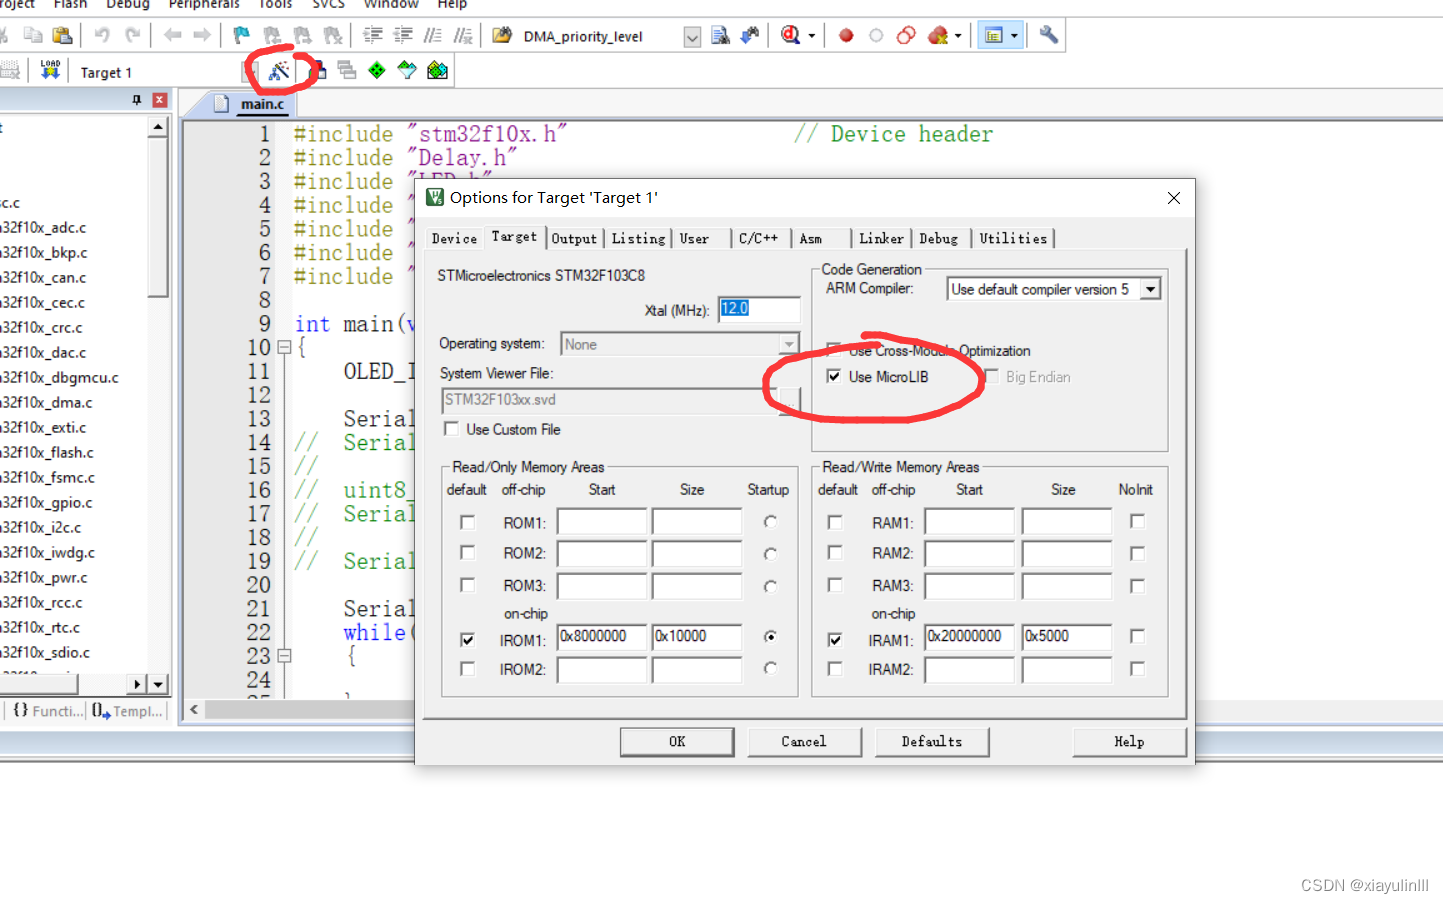This screenshot has width=1443, height=904.
Task: Open the DMA_priority_level find dropdown
Action: [692, 37]
